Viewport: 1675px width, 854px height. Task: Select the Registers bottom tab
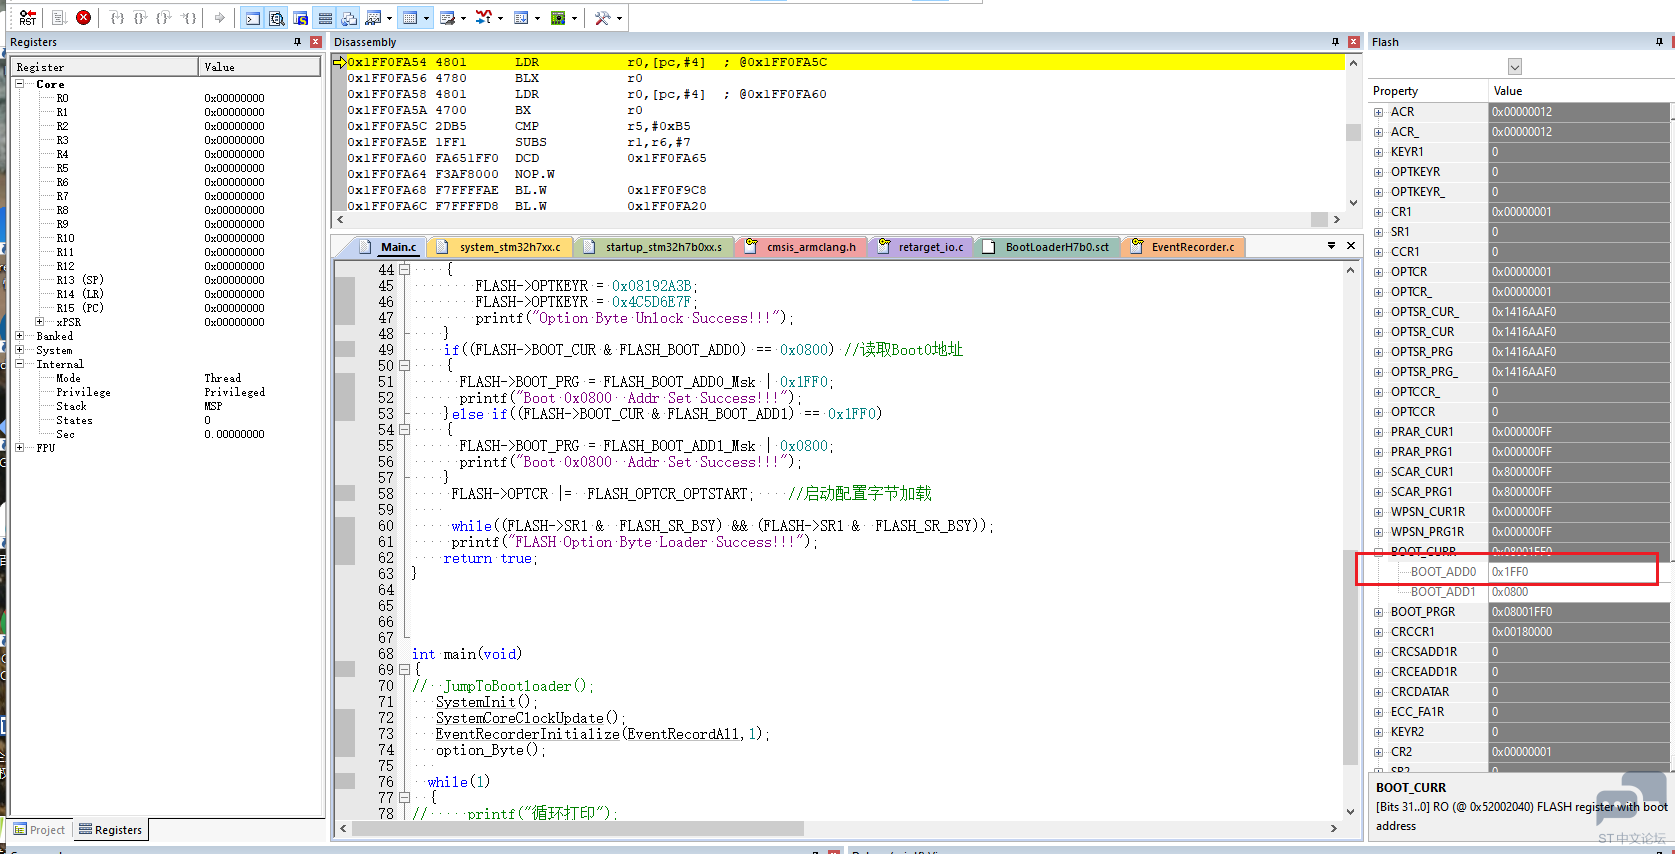(111, 830)
